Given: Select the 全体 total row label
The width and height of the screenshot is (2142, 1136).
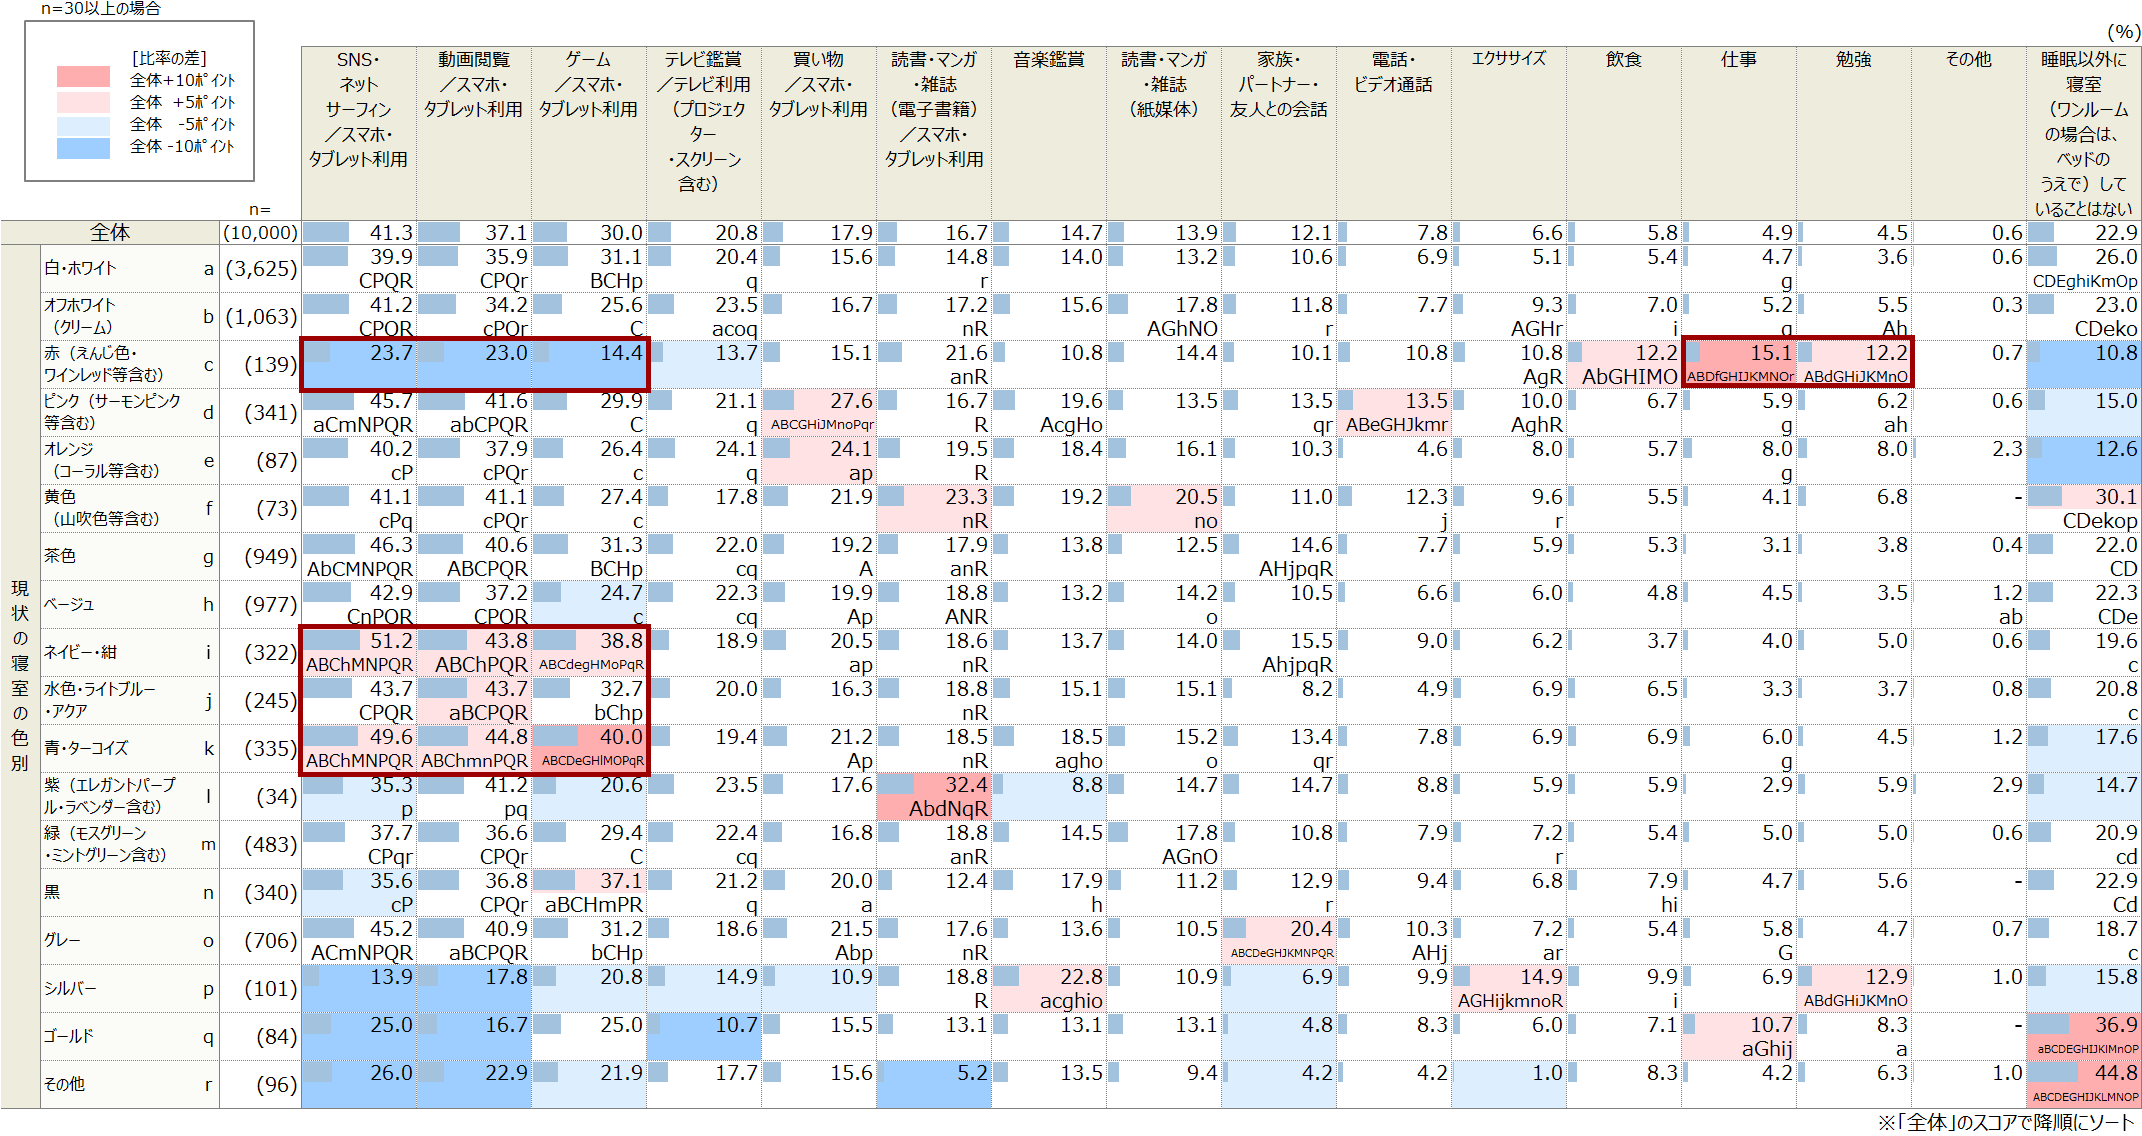Looking at the screenshot, I should click(110, 233).
